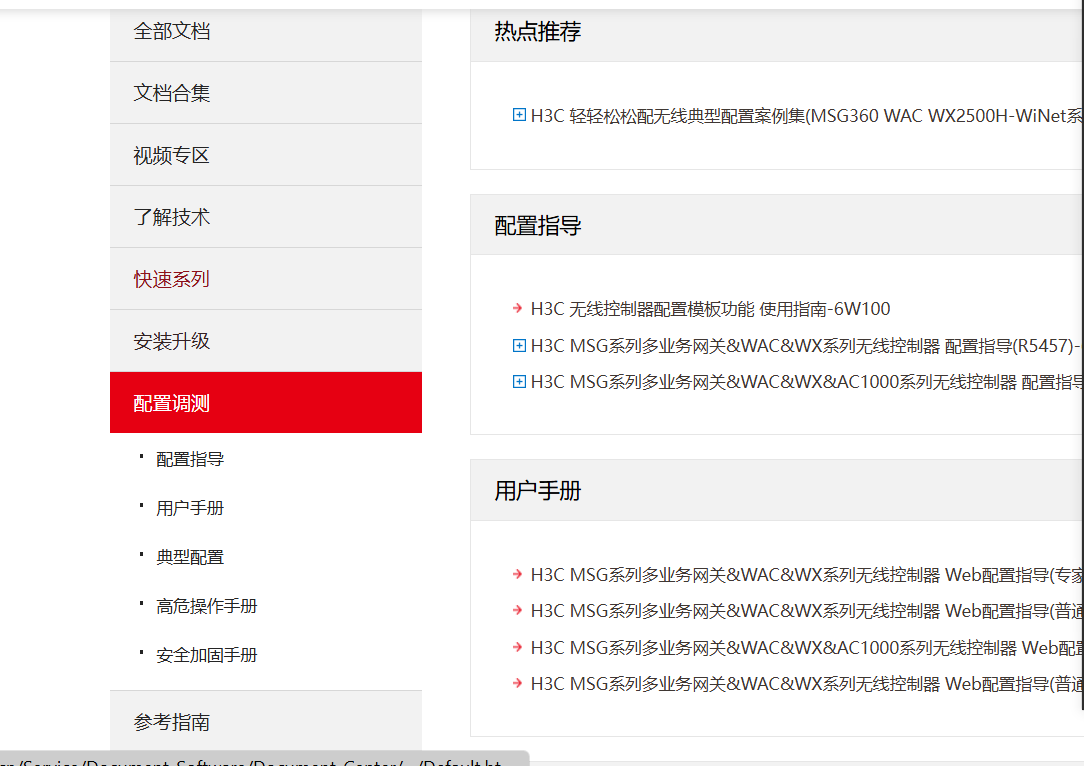Open first Web配置指导(专家 document link
The width and height of the screenshot is (1084, 766).
point(806,574)
